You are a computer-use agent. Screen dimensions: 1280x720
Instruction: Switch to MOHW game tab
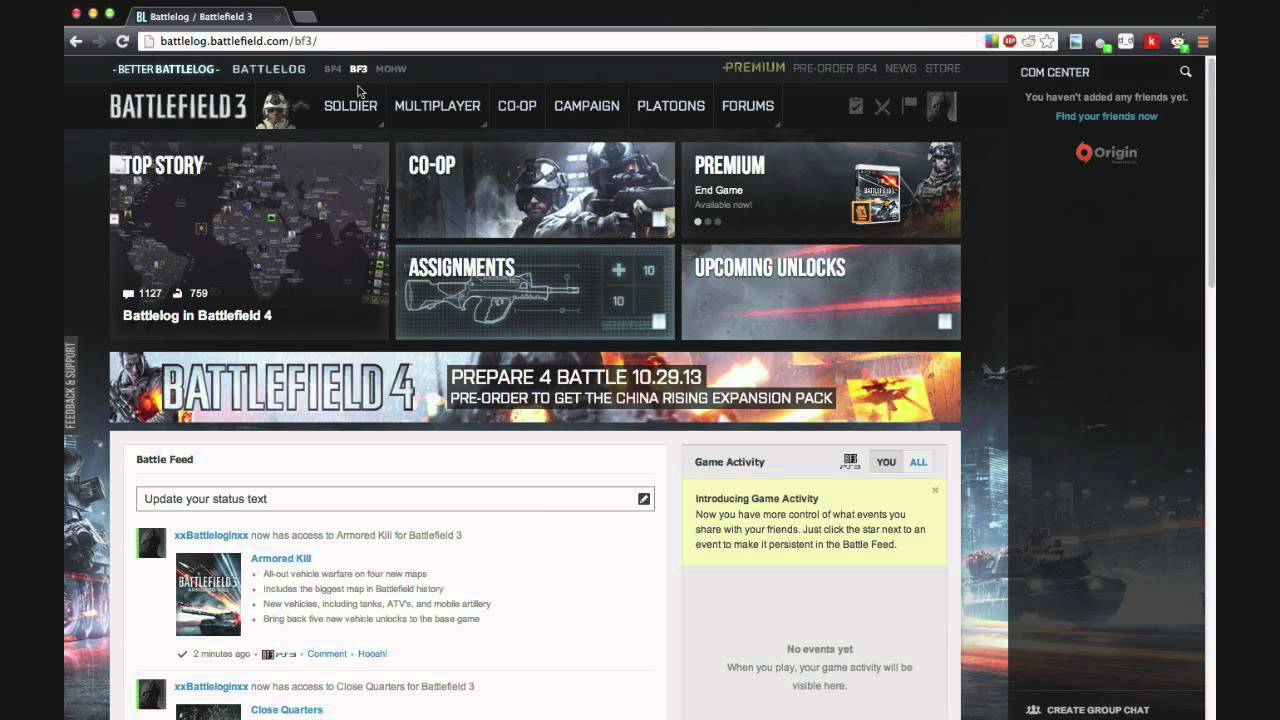391,69
